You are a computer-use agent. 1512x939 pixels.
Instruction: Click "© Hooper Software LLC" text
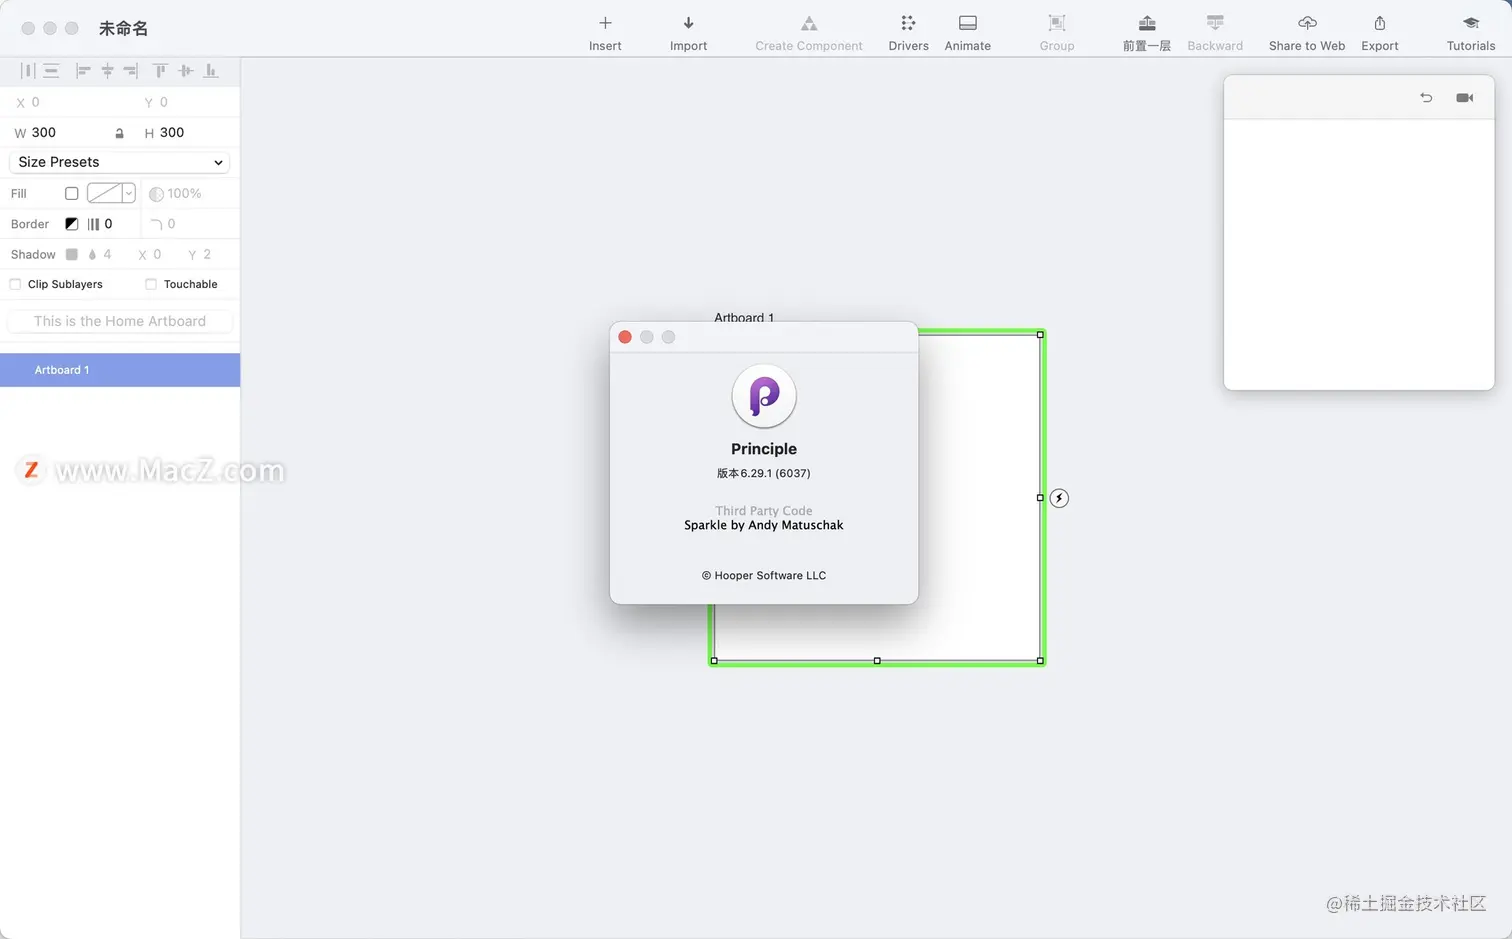coord(764,575)
